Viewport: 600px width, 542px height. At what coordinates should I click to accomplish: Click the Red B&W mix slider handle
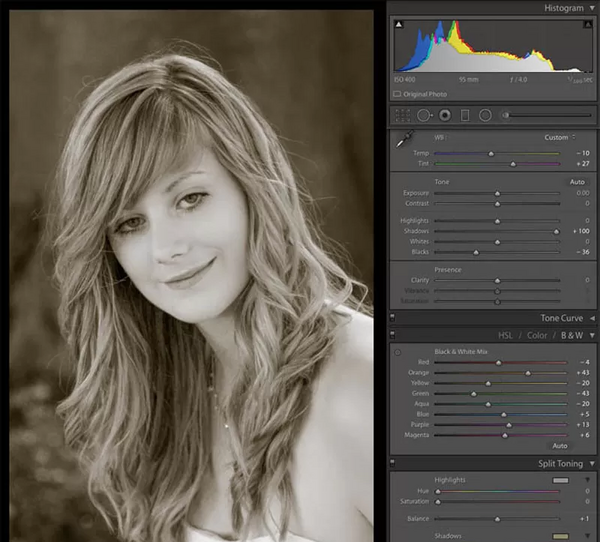(498, 362)
